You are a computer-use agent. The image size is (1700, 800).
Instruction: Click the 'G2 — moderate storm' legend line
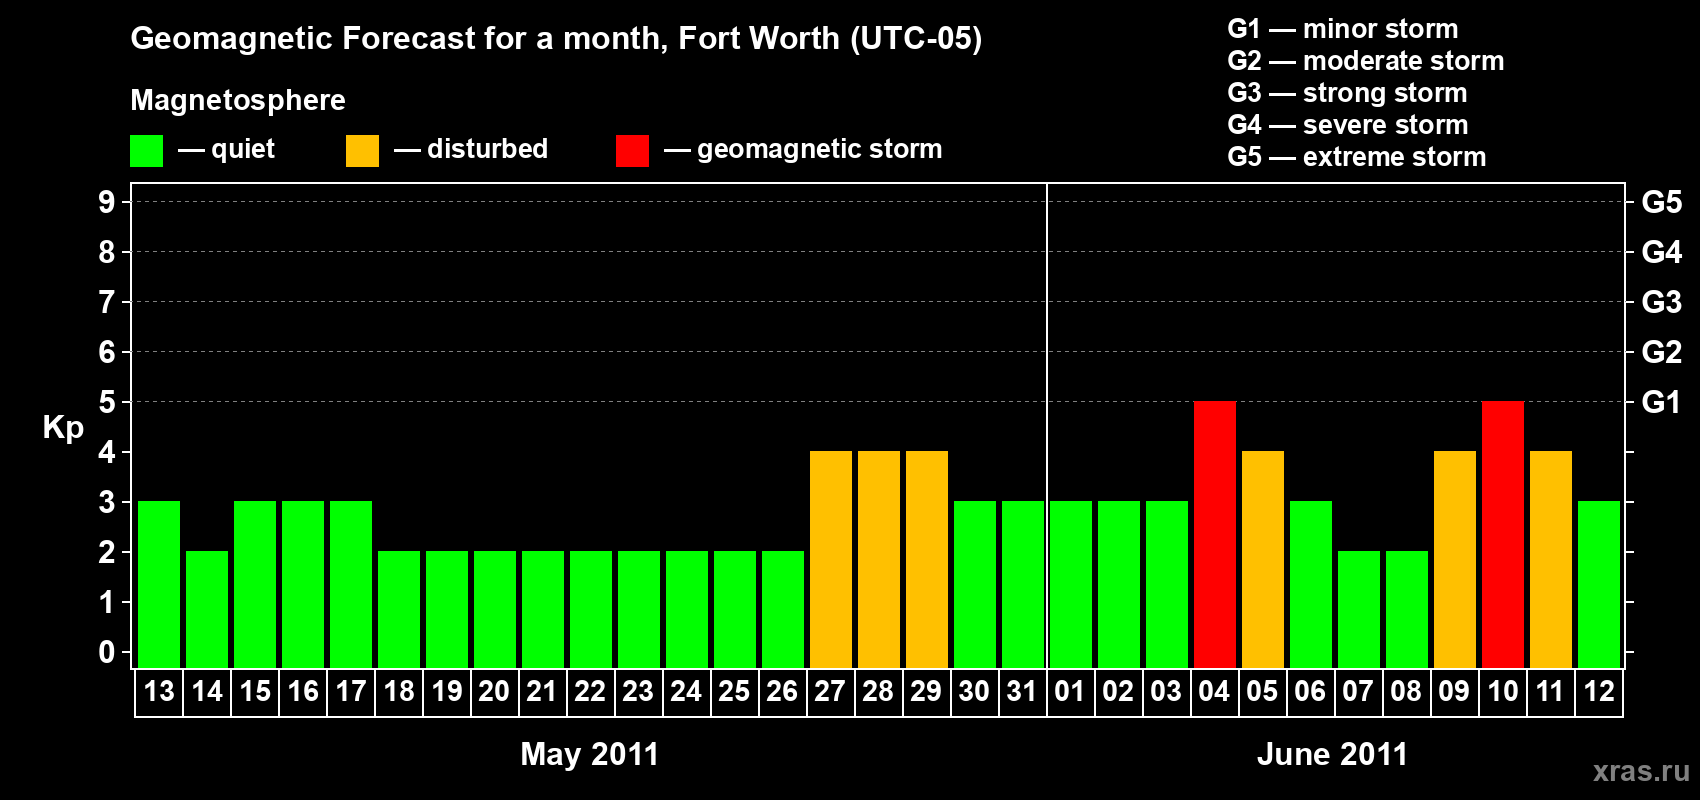point(1366,61)
